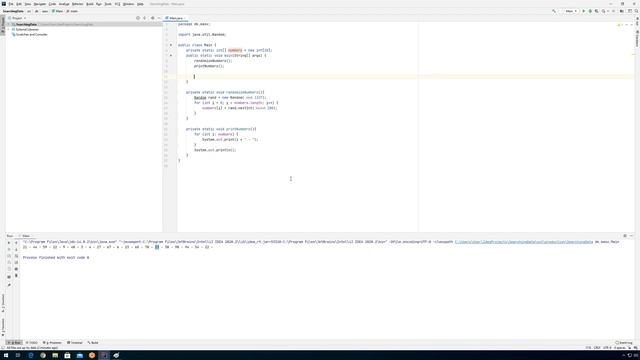The image size is (640, 360).
Task: Open the Problems tool window
Action: click(52, 343)
